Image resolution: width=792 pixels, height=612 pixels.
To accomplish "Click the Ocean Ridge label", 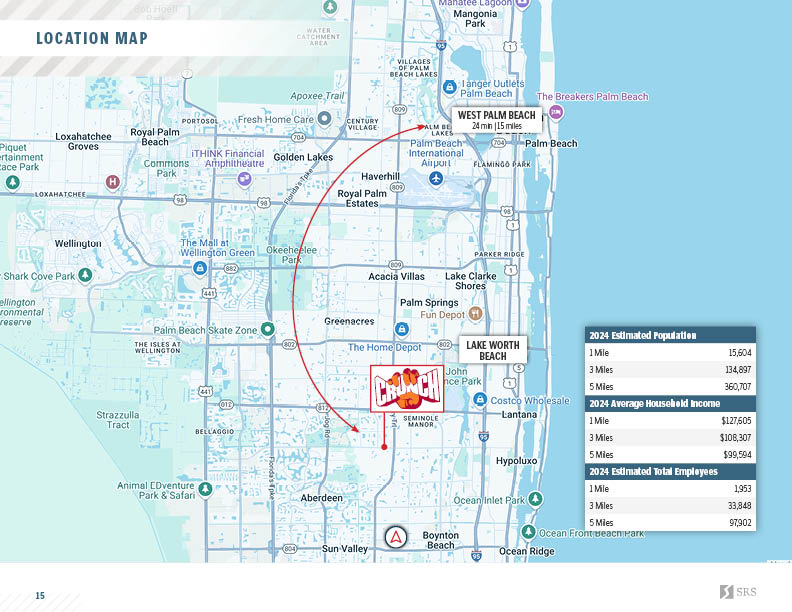I will tap(527, 551).
